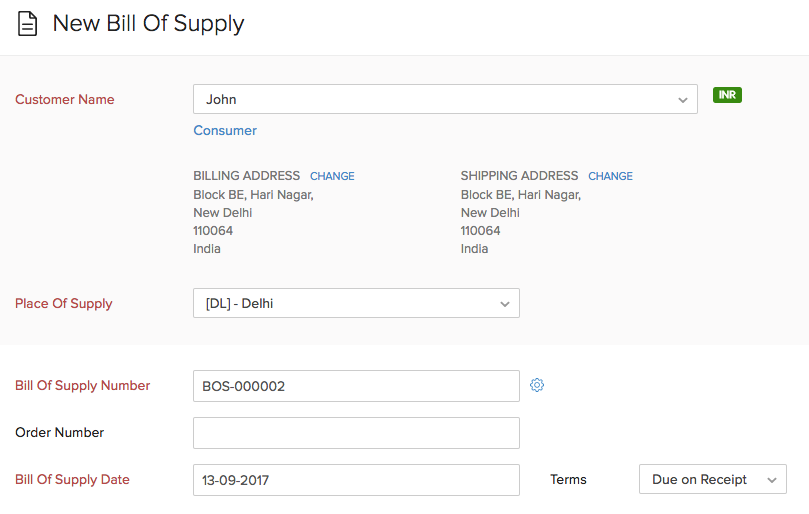Focus the Bill Of Supply Number field
The image size is (809, 514).
click(x=356, y=386)
